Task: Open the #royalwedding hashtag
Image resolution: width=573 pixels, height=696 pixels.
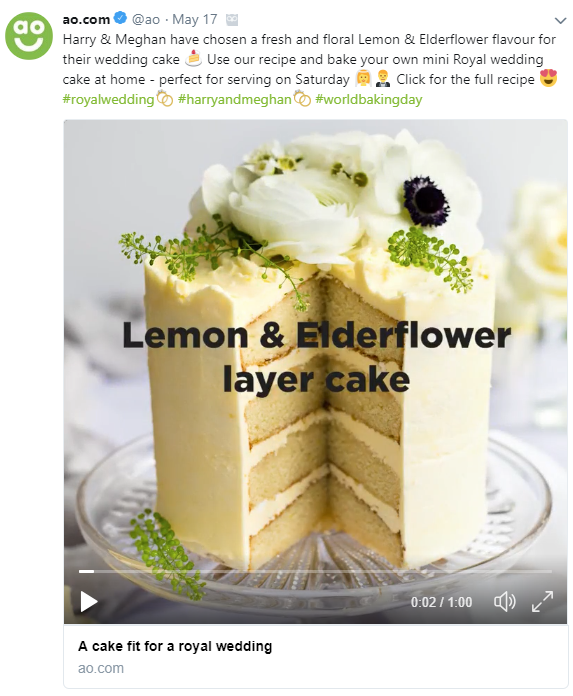Action: [108, 99]
